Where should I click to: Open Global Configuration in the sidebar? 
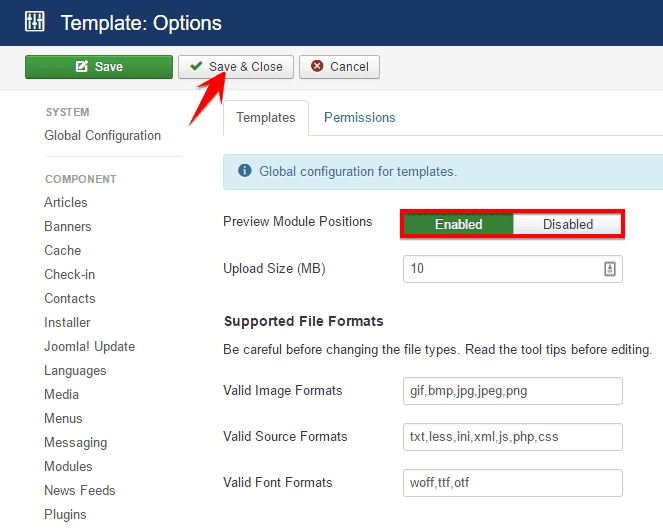(x=102, y=135)
